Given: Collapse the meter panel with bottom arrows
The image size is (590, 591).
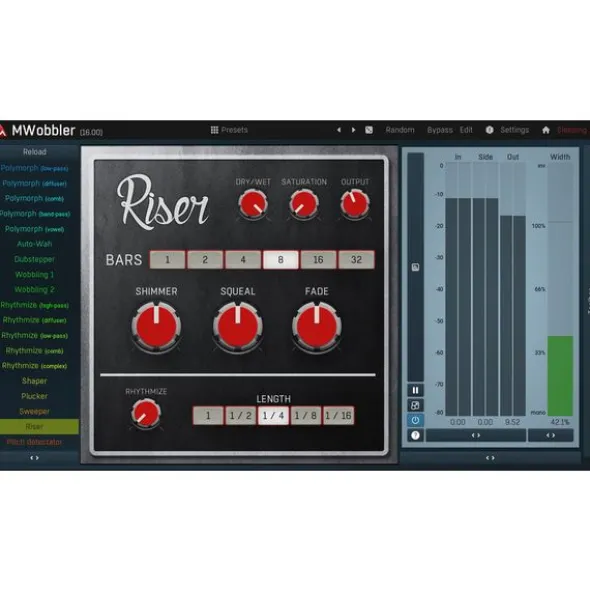Looking at the screenshot, I should pos(490,458).
